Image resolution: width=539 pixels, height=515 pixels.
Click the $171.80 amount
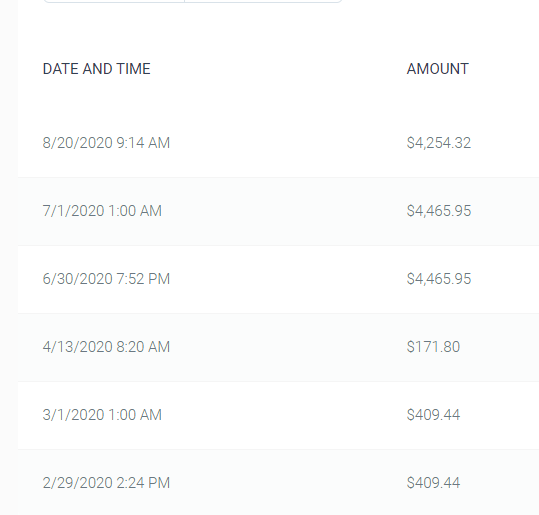pyautogui.click(x=433, y=347)
